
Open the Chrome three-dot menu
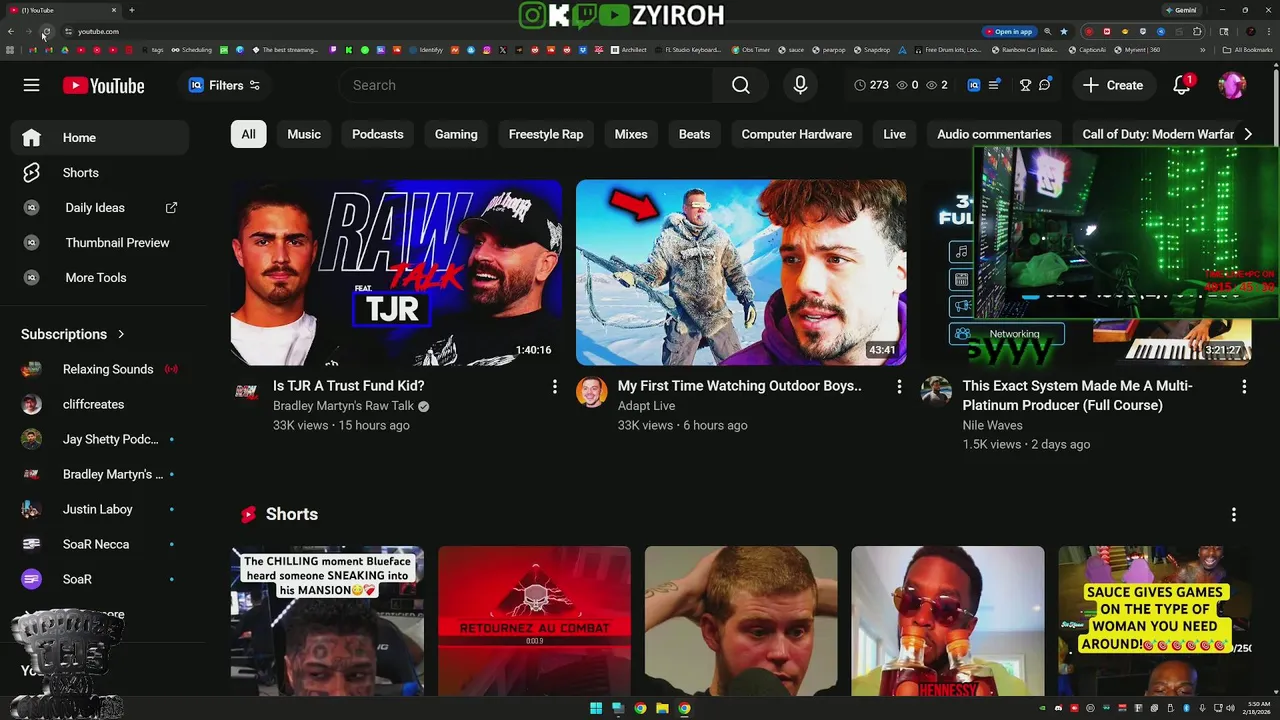(x=1267, y=31)
